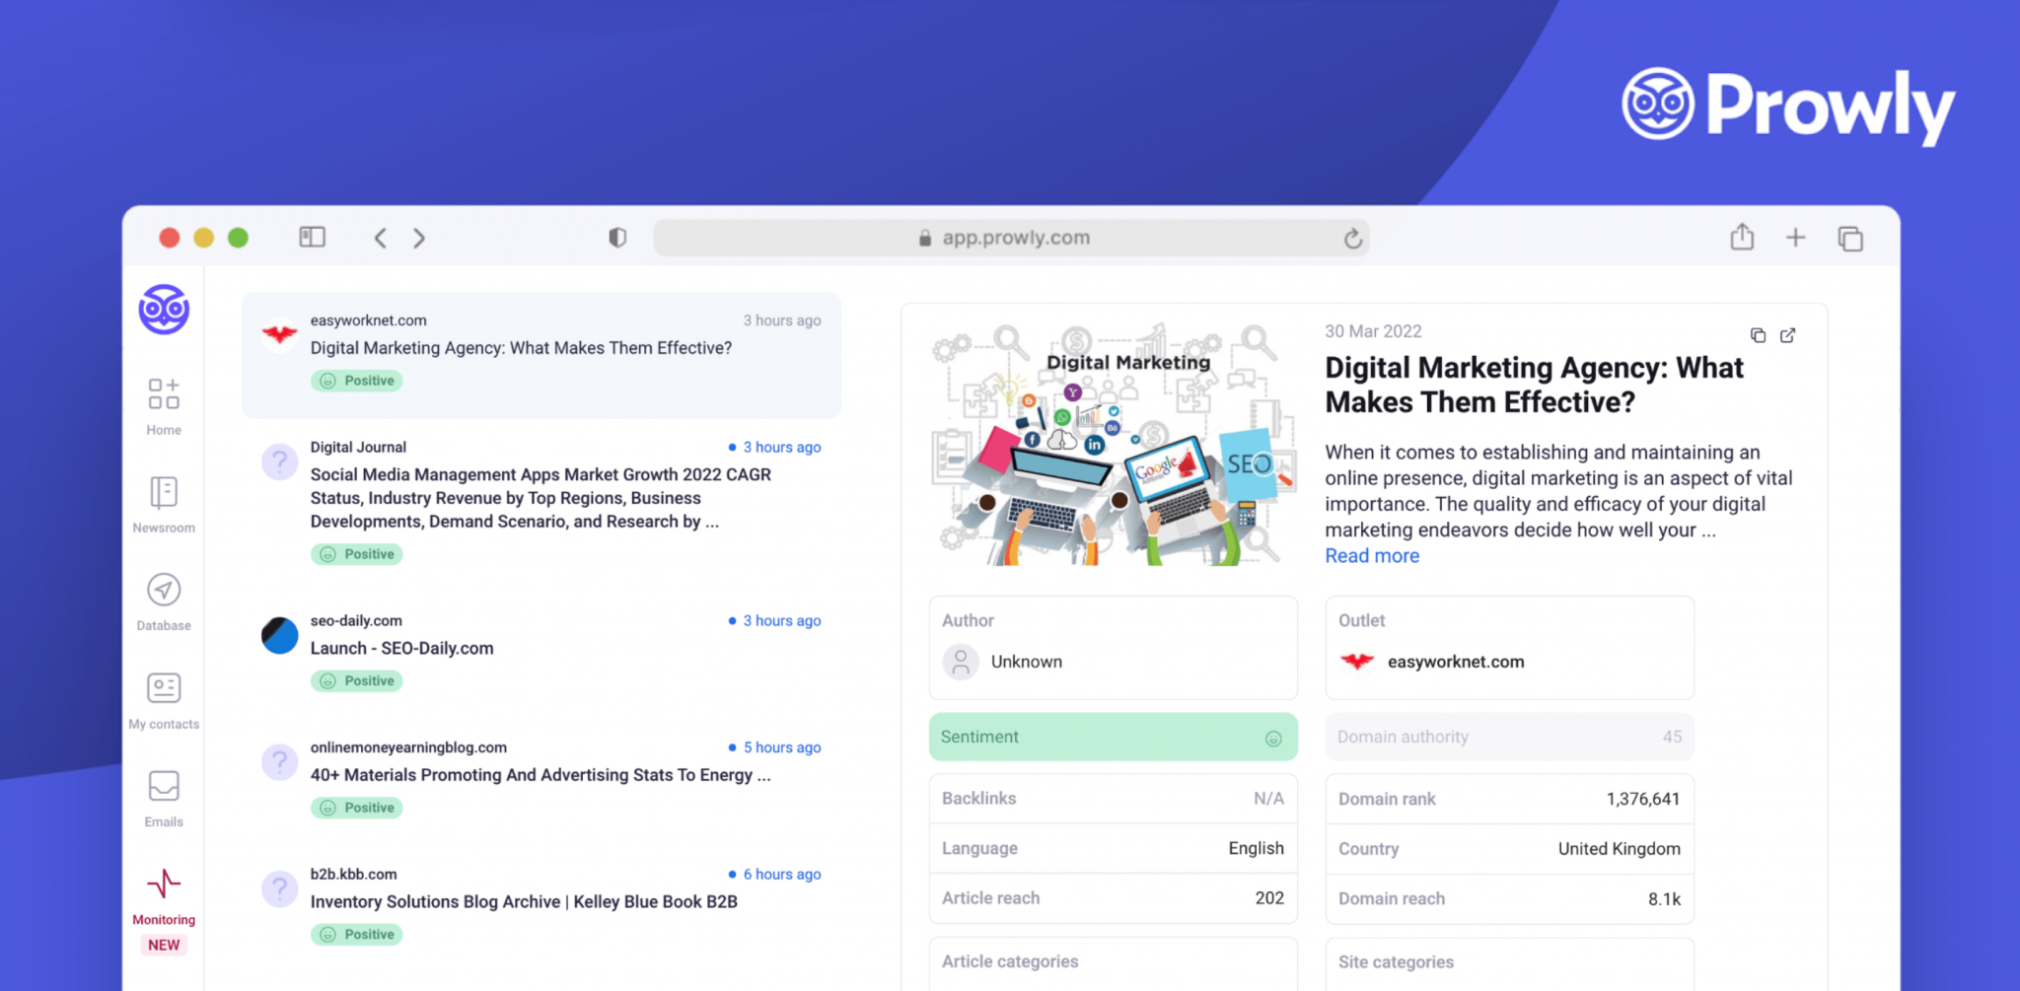Open the article externally via the external-link icon

pyautogui.click(x=1788, y=335)
